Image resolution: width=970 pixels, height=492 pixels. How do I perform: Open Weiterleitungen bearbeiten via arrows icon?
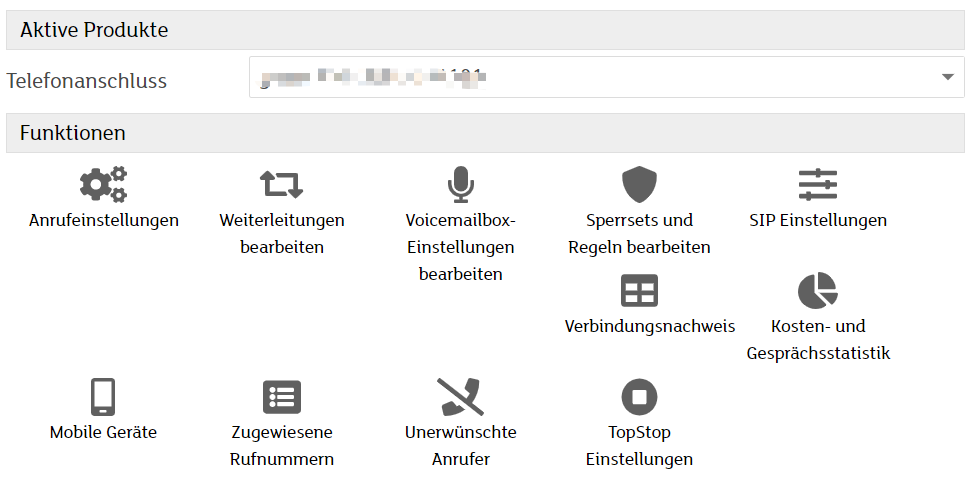(x=281, y=185)
